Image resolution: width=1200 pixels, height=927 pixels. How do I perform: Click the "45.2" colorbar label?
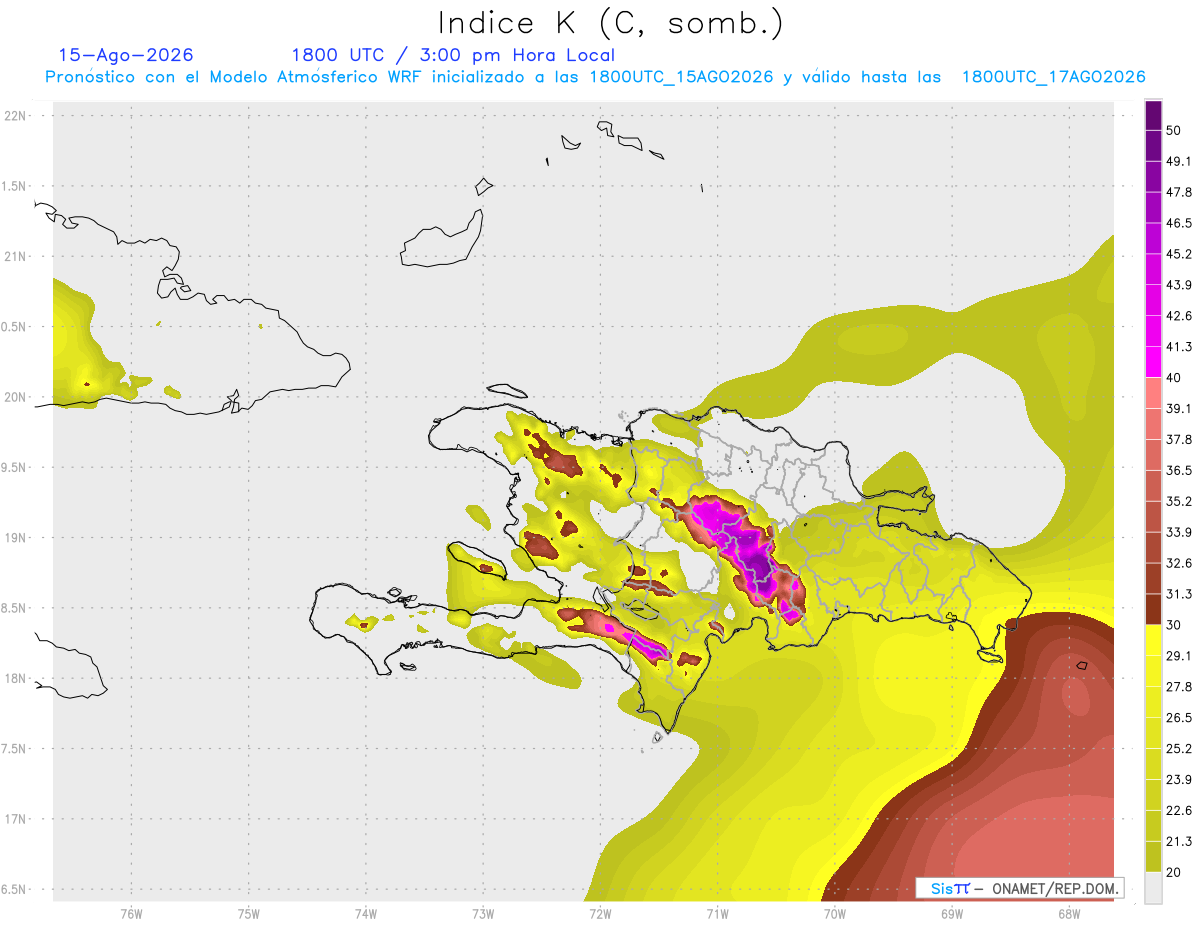point(1179,254)
